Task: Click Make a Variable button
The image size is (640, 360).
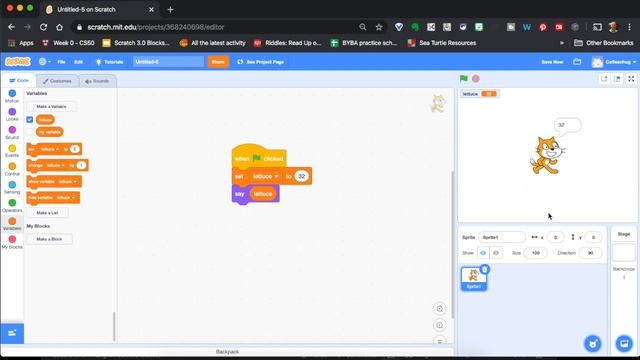Action: tap(51, 107)
